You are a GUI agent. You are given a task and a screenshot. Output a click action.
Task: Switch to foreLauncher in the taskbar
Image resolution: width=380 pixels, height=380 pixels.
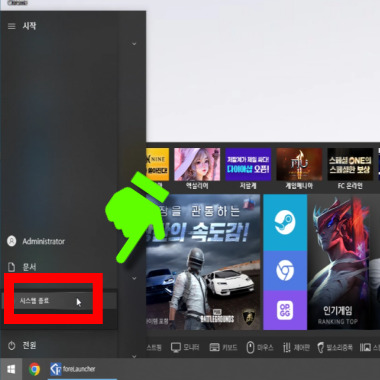point(73,369)
